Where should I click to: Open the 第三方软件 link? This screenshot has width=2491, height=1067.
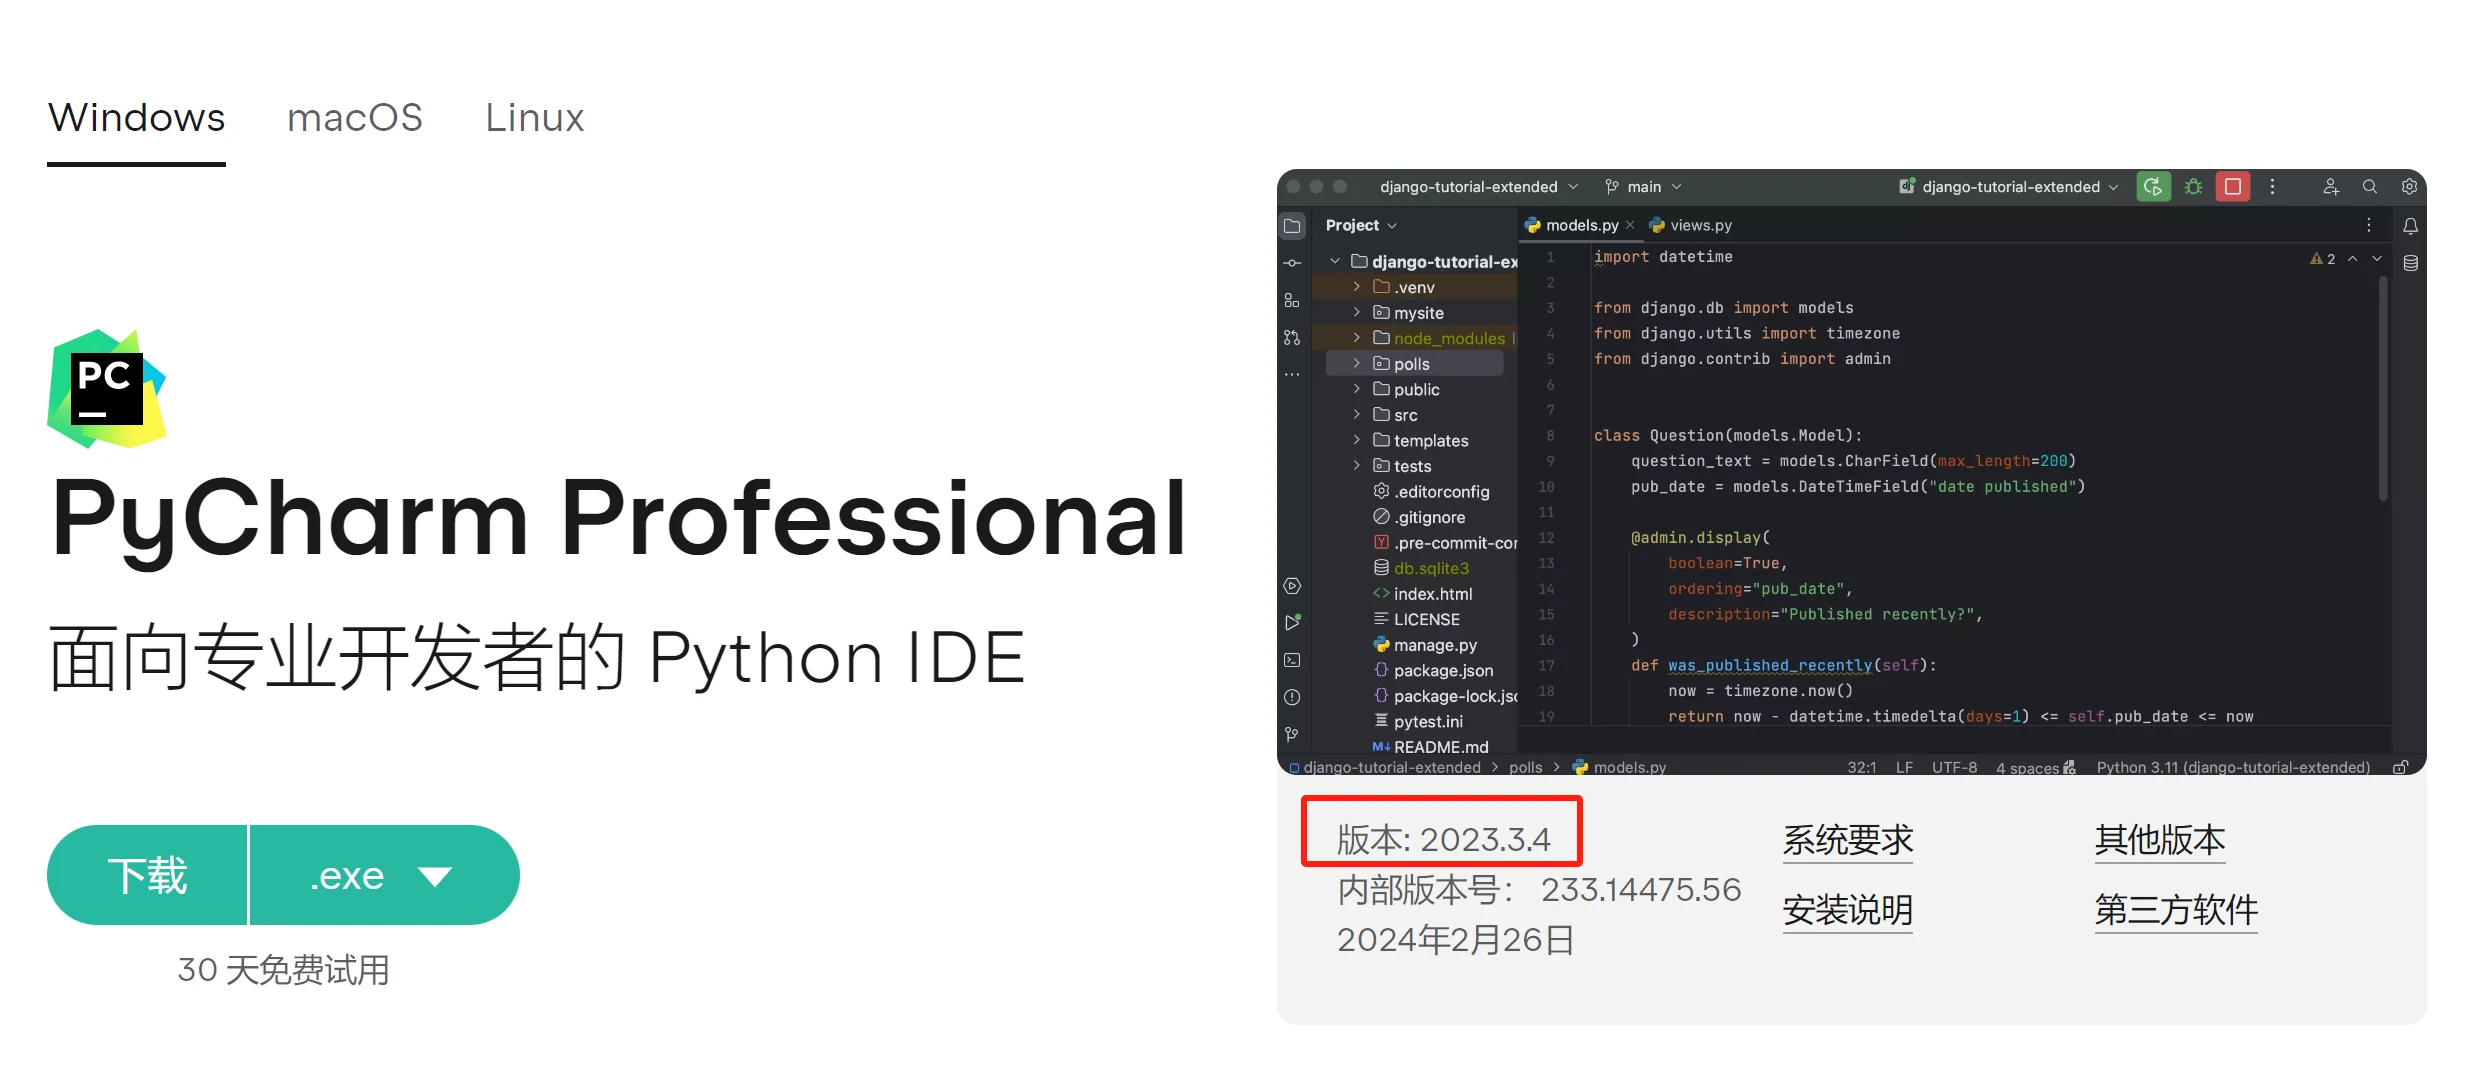tap(2176, 910)
